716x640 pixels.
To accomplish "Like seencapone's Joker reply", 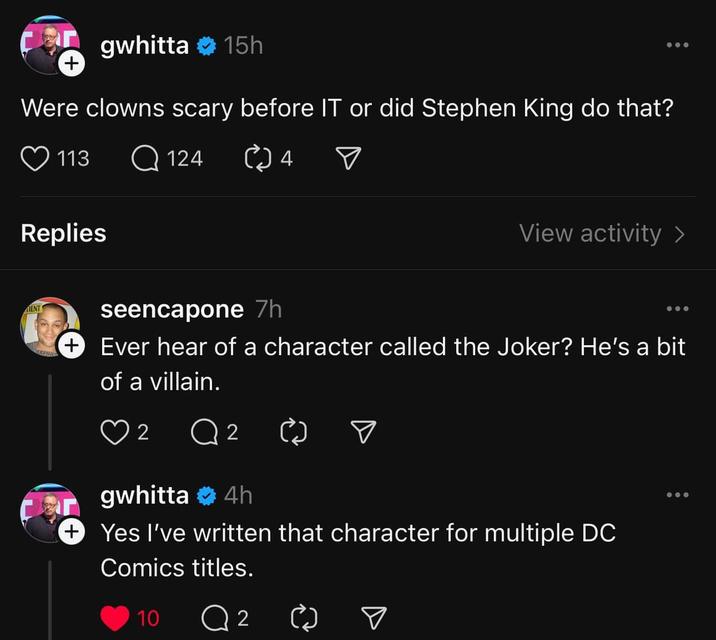I will pyautogui.click(x=115, y=431).
